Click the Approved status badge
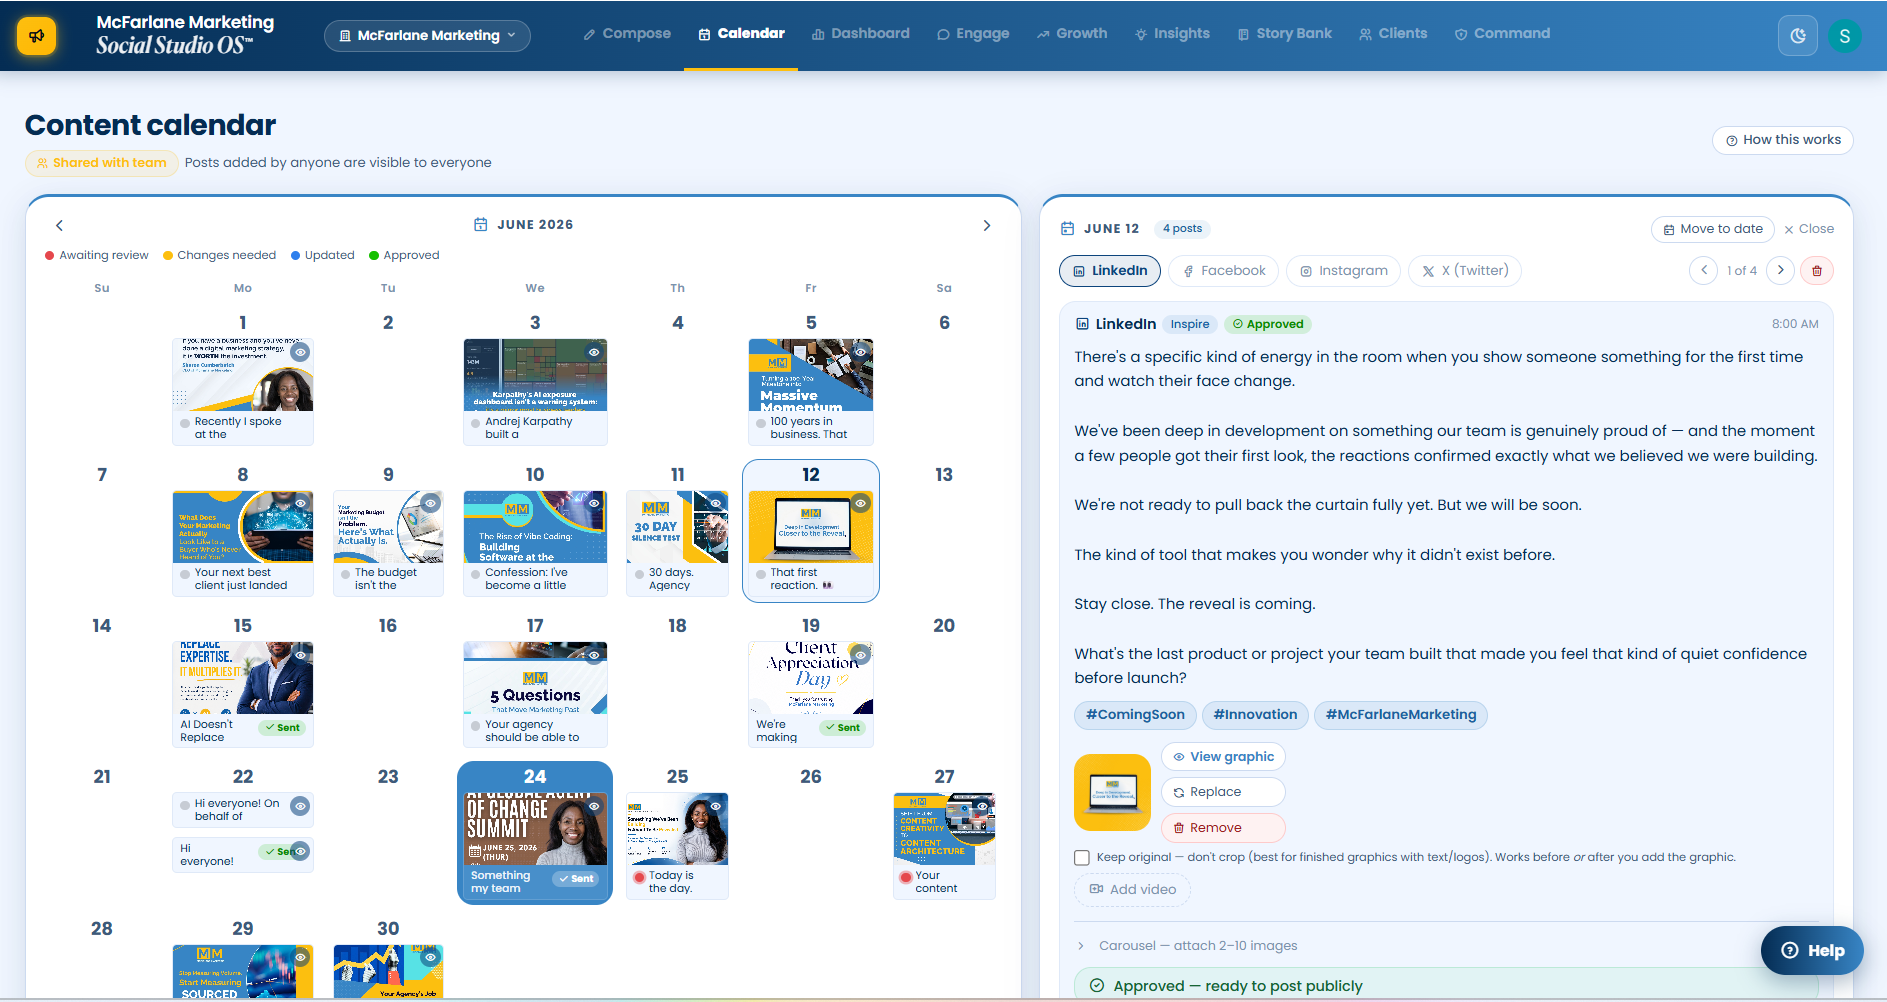Viewport: 1887px width, 1002px height. point(1267,324)
